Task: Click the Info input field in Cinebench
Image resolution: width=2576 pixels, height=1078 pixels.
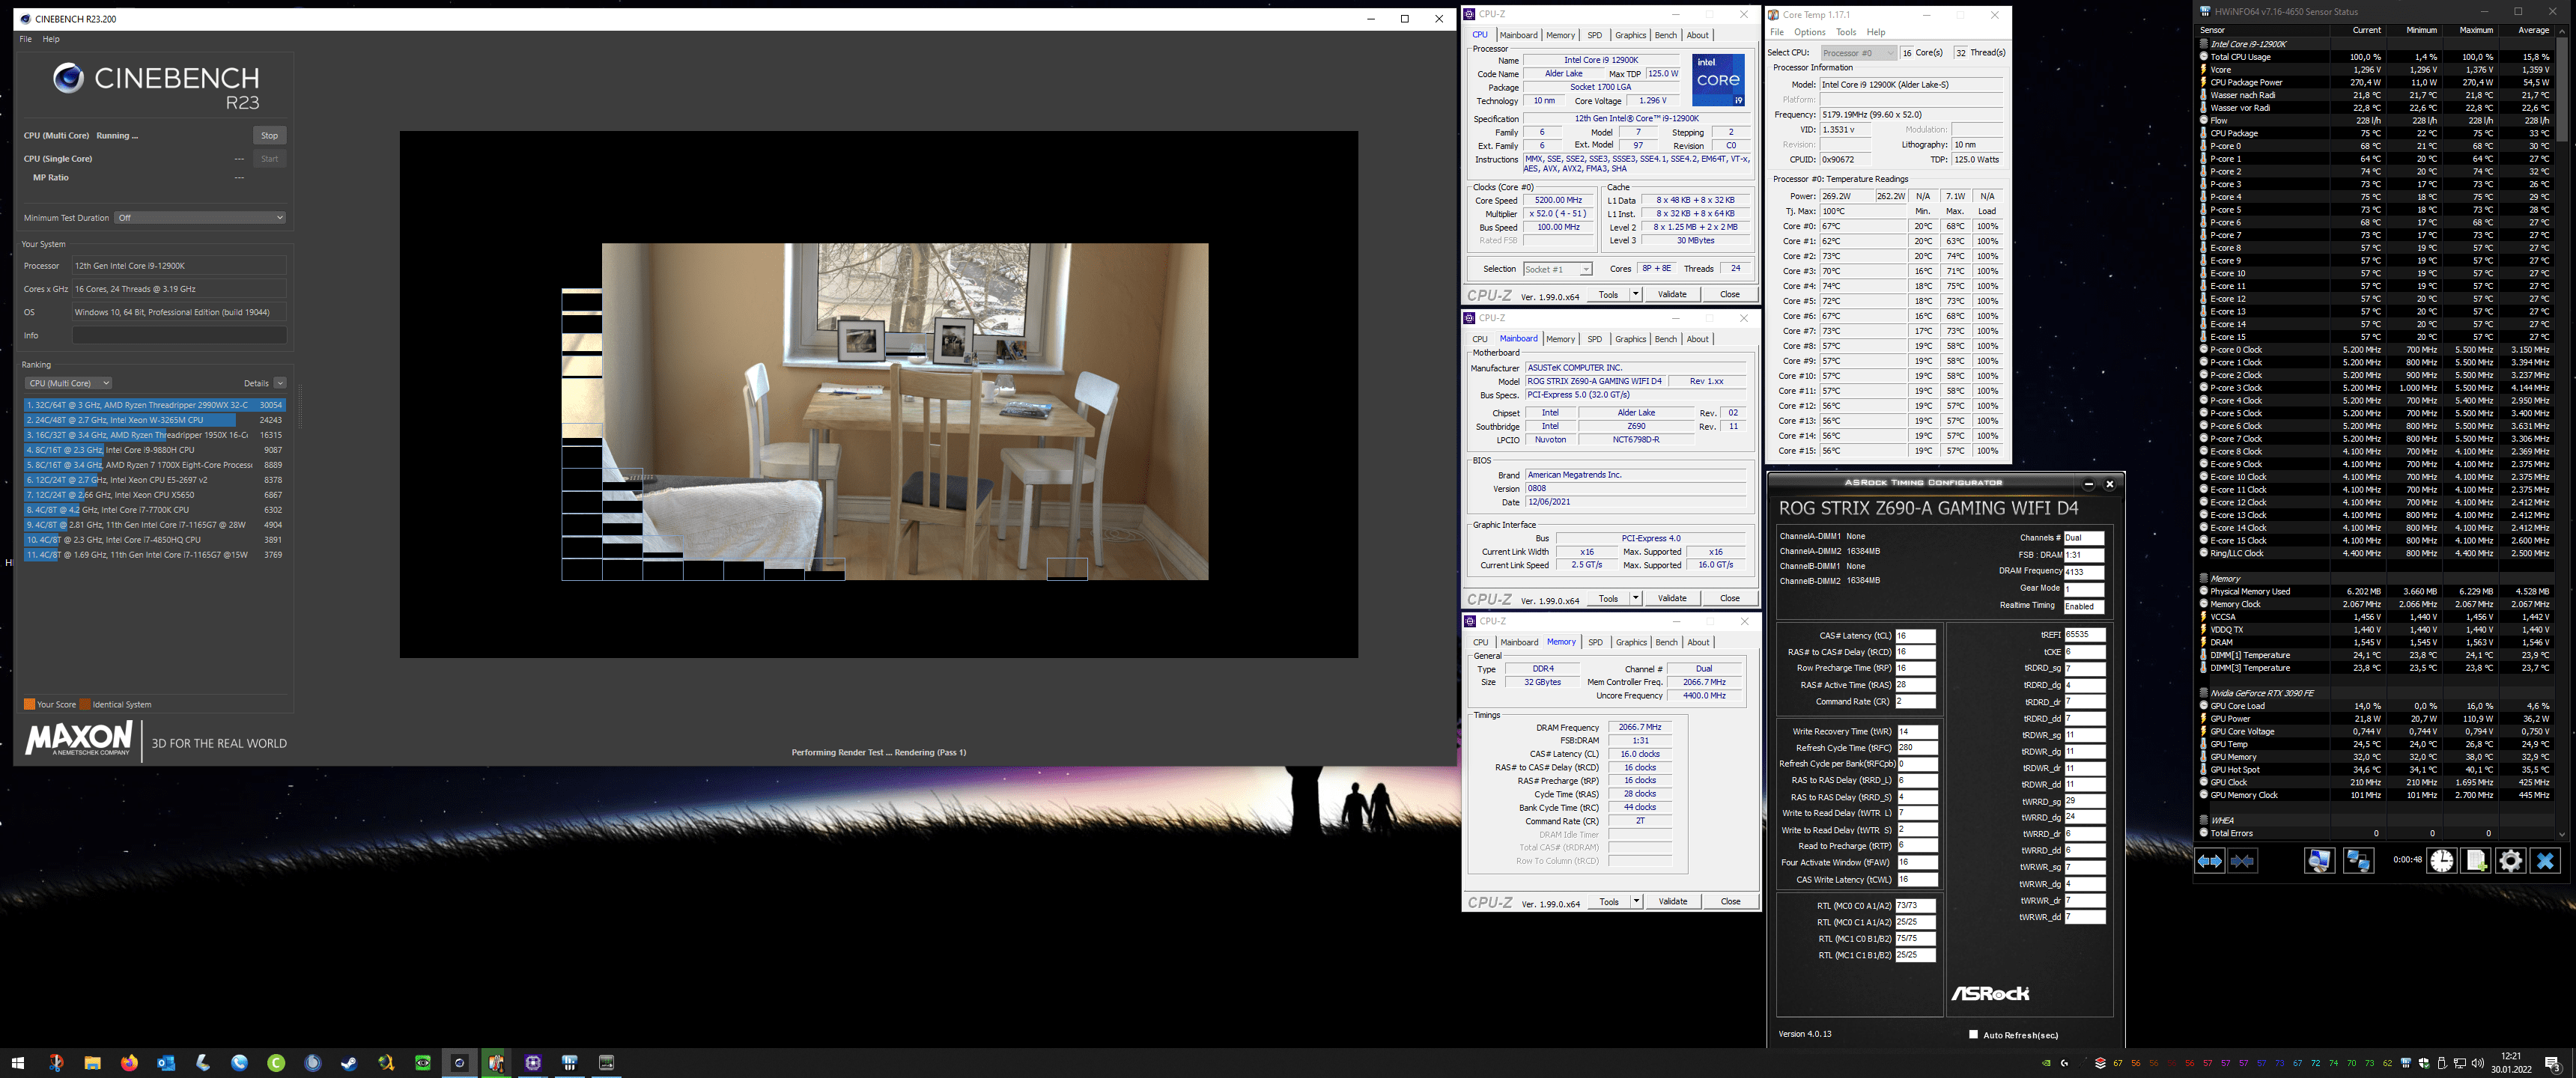Action: [179, 335]
